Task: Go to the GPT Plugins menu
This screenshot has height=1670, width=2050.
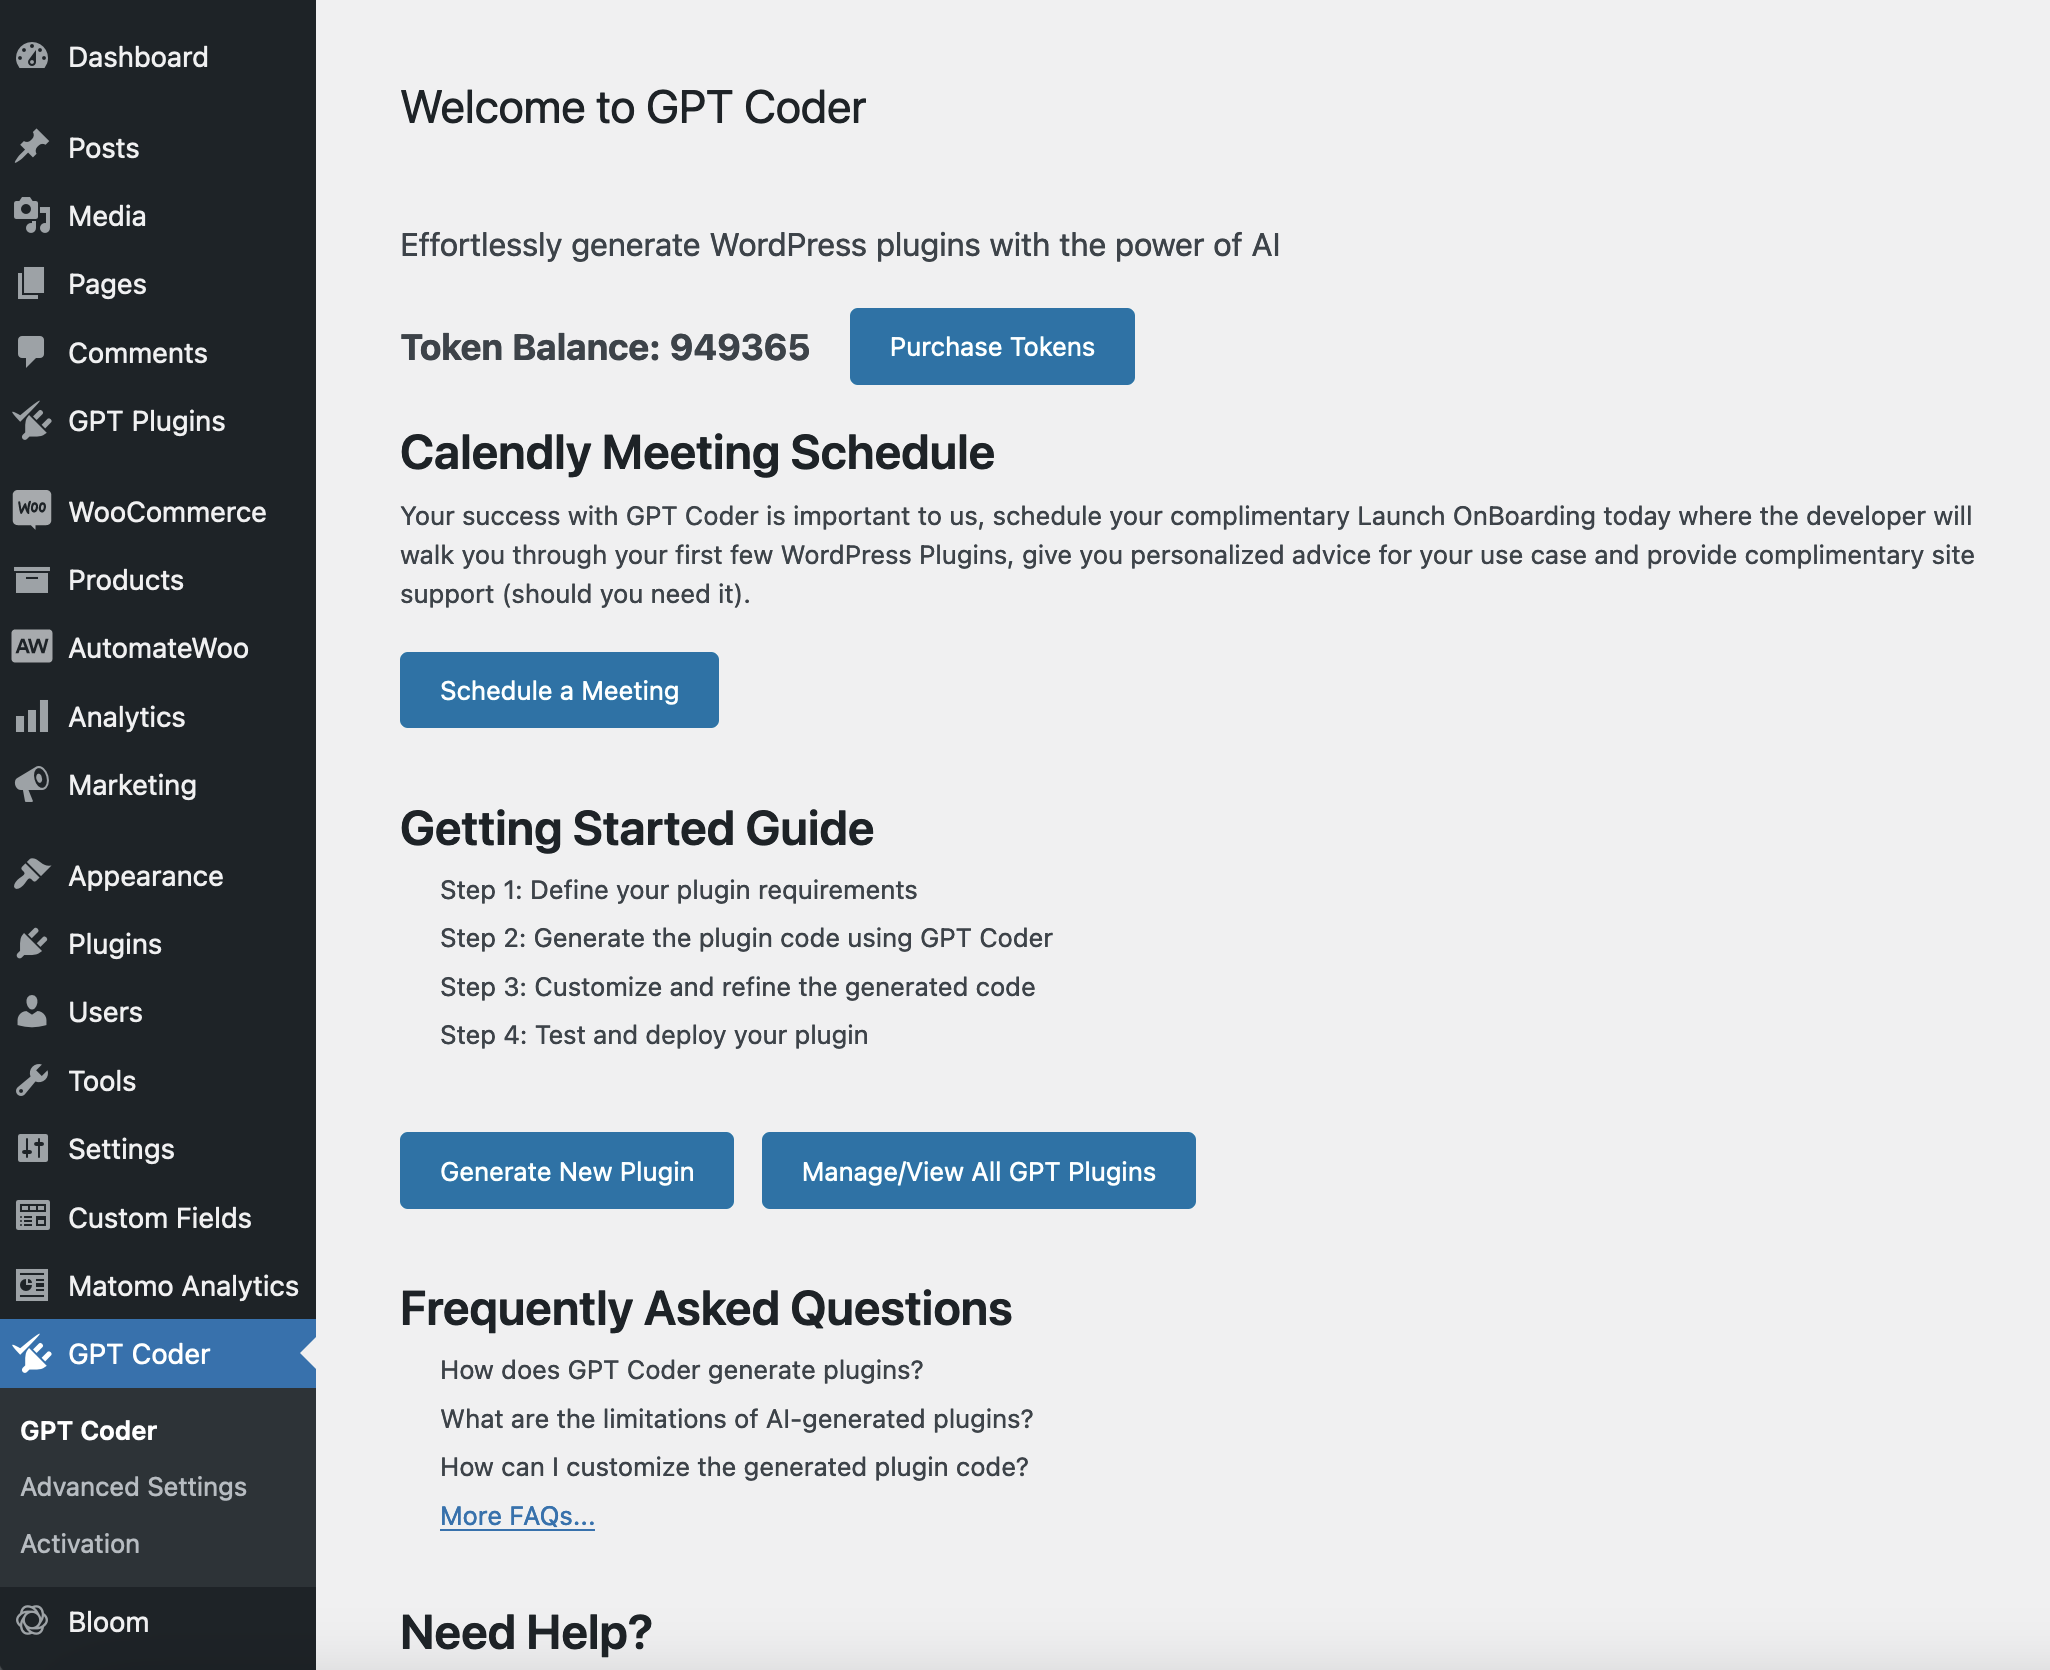Action: click(146, 421)
